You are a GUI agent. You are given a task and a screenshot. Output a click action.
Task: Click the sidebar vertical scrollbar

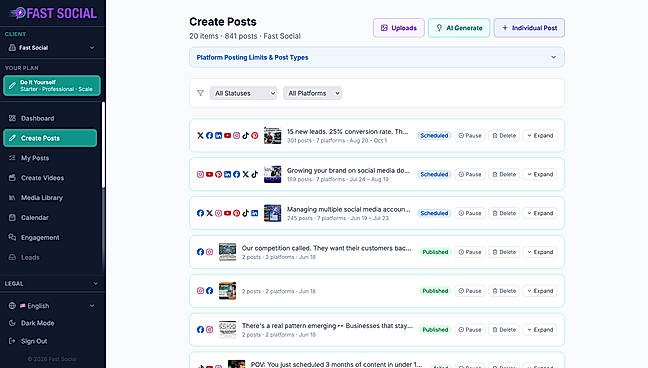point(103,145)
